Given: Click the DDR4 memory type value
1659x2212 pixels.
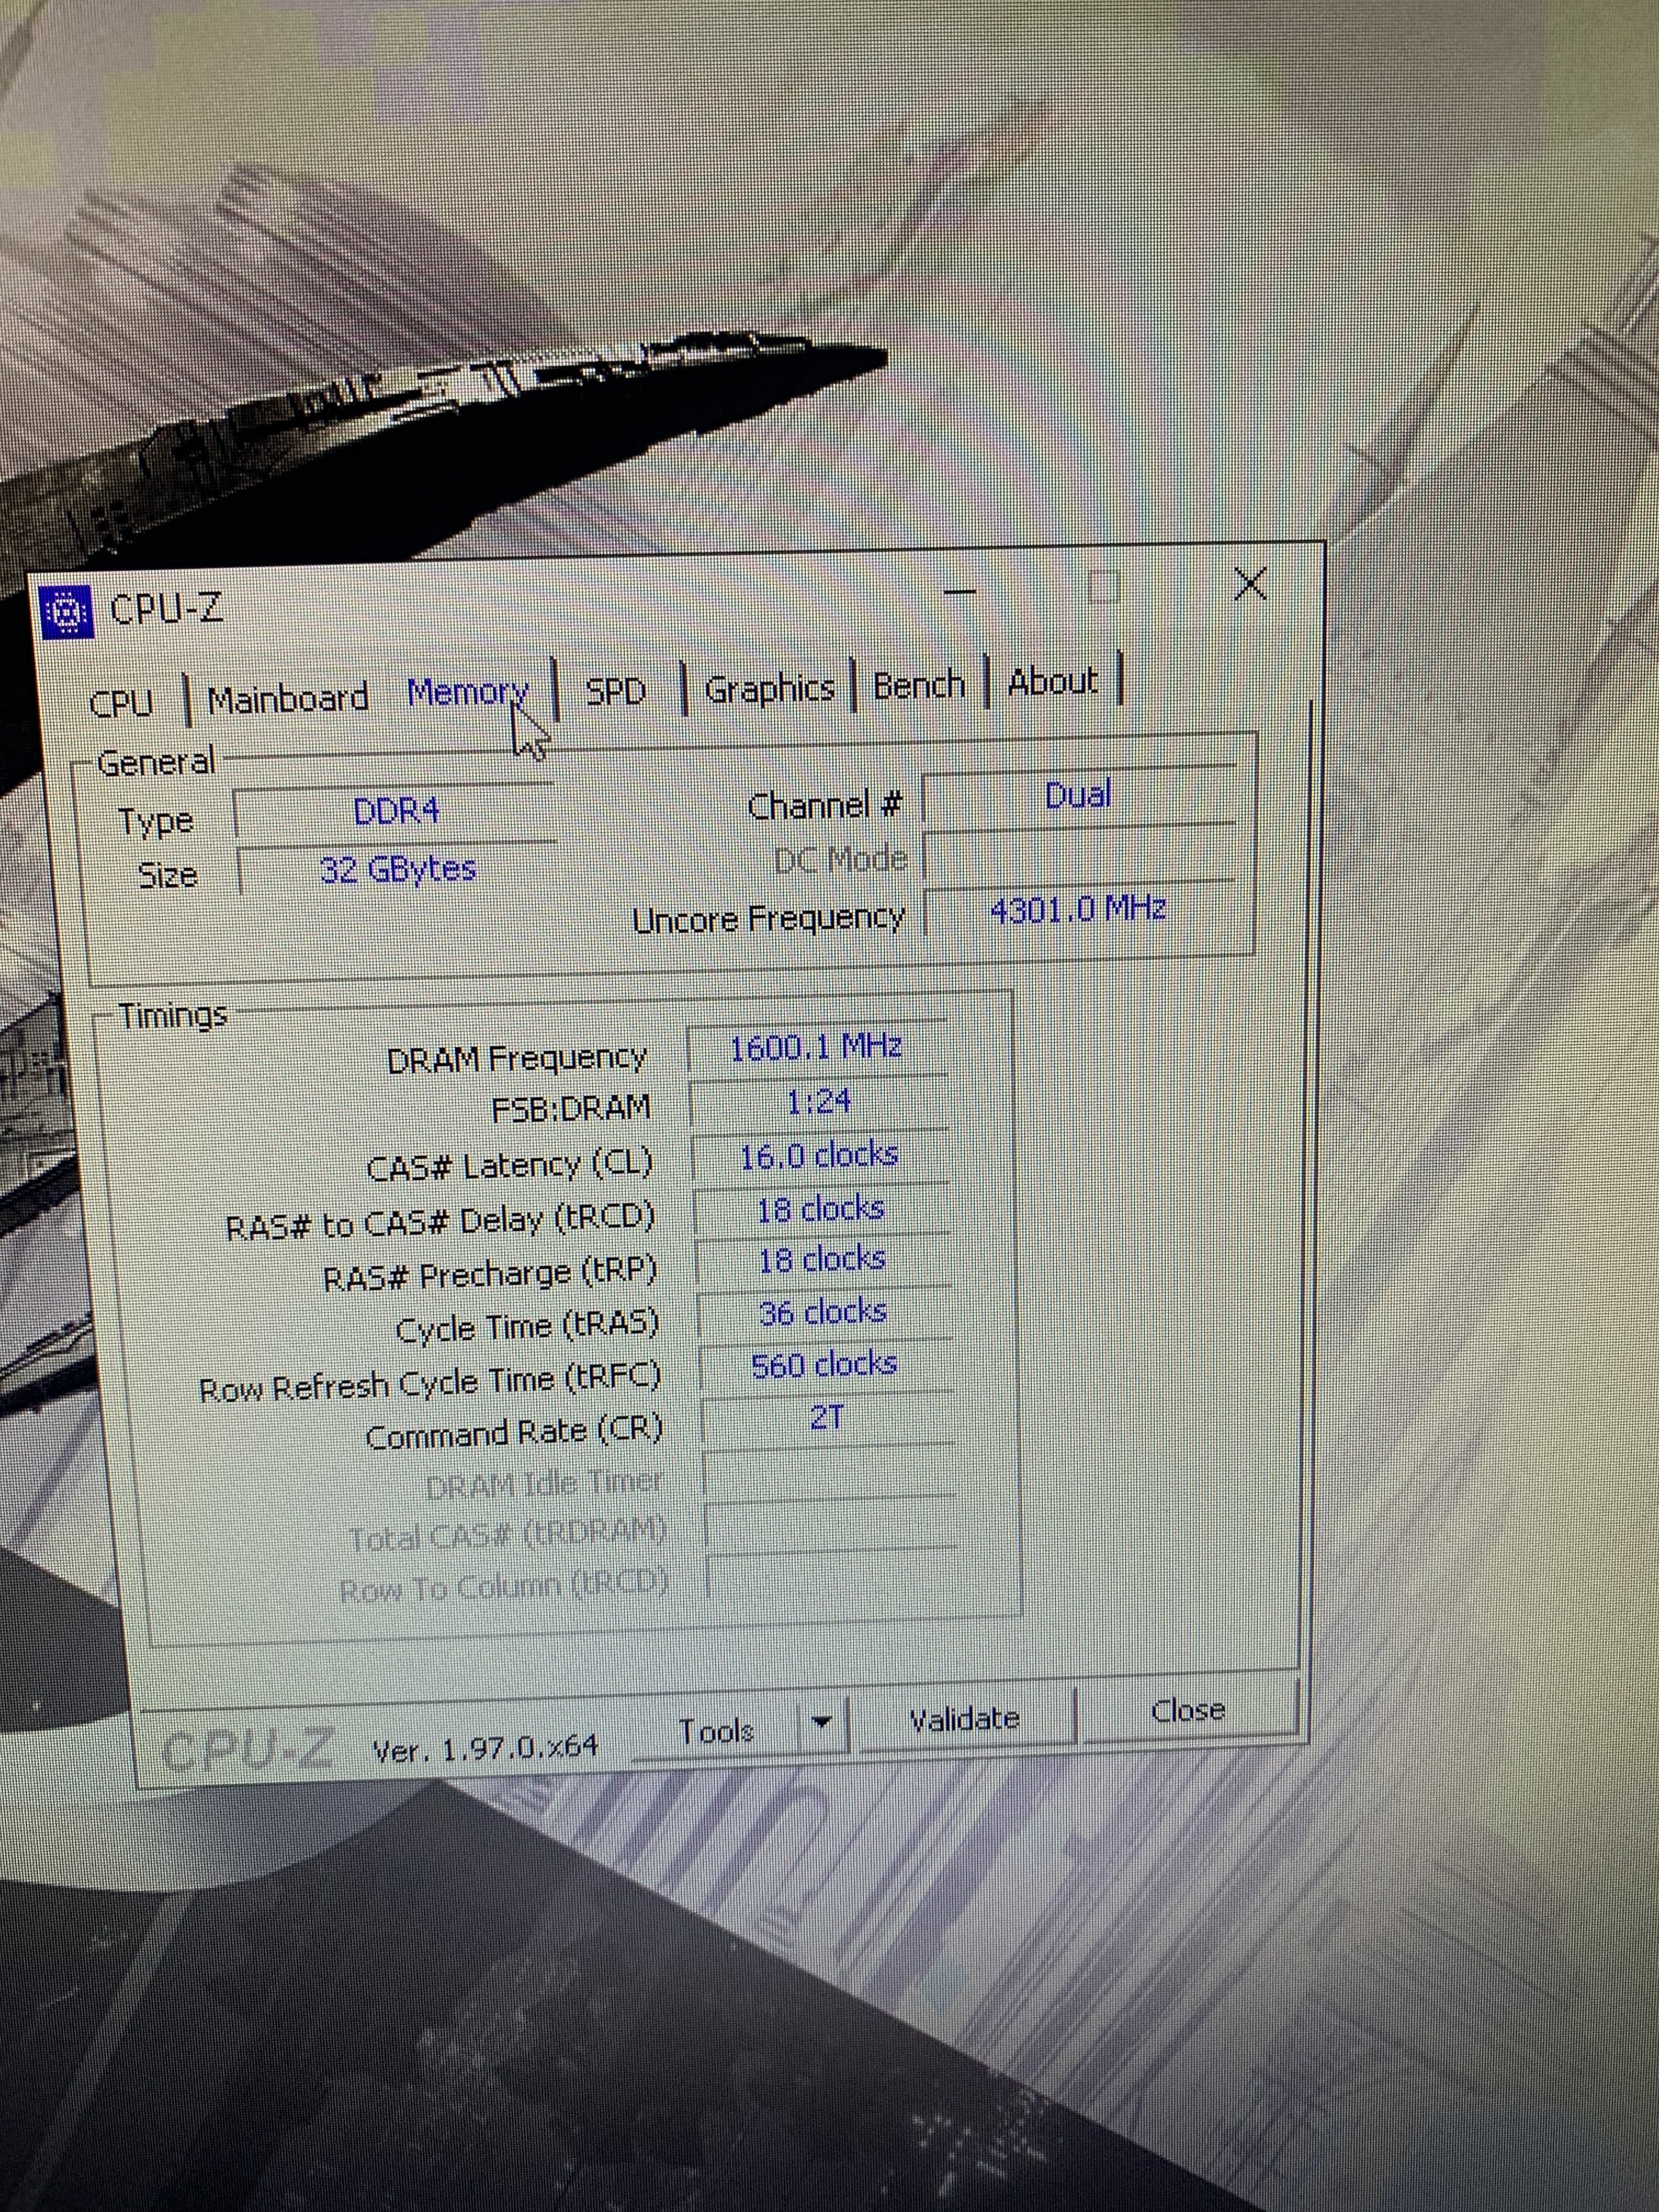Looking at the screenshot, I should pos(396,811).
